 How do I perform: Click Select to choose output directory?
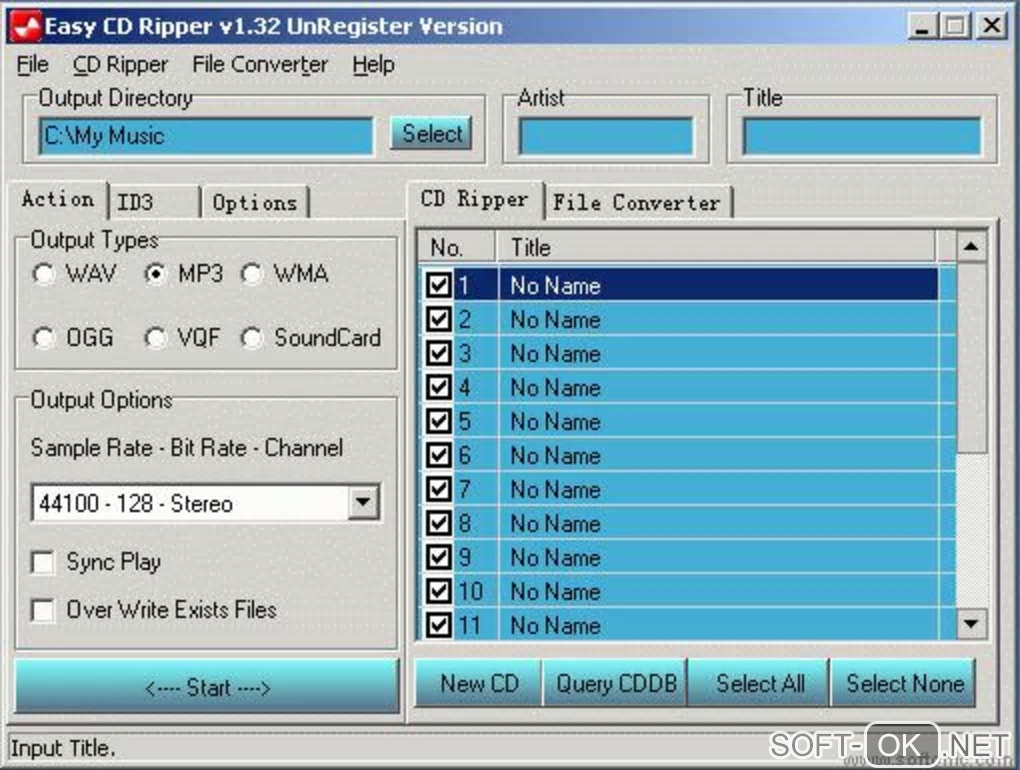[431, 133]
